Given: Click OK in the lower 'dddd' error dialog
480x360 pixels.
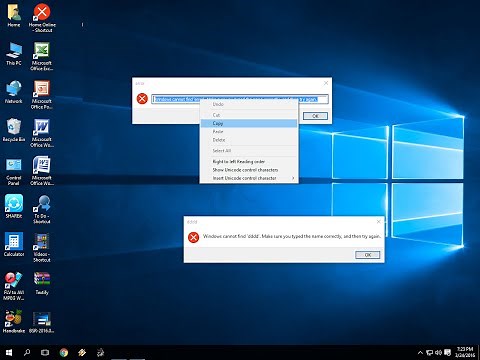Looking at the screenshot, I should coord(368,255).
